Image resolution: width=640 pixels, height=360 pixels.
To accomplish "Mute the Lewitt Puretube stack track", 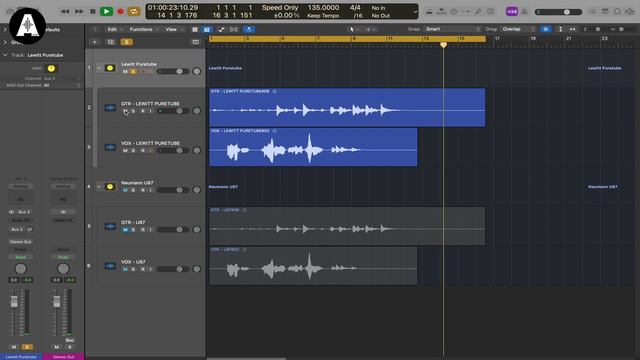I will pyautogui.click(x=125, y=72).
